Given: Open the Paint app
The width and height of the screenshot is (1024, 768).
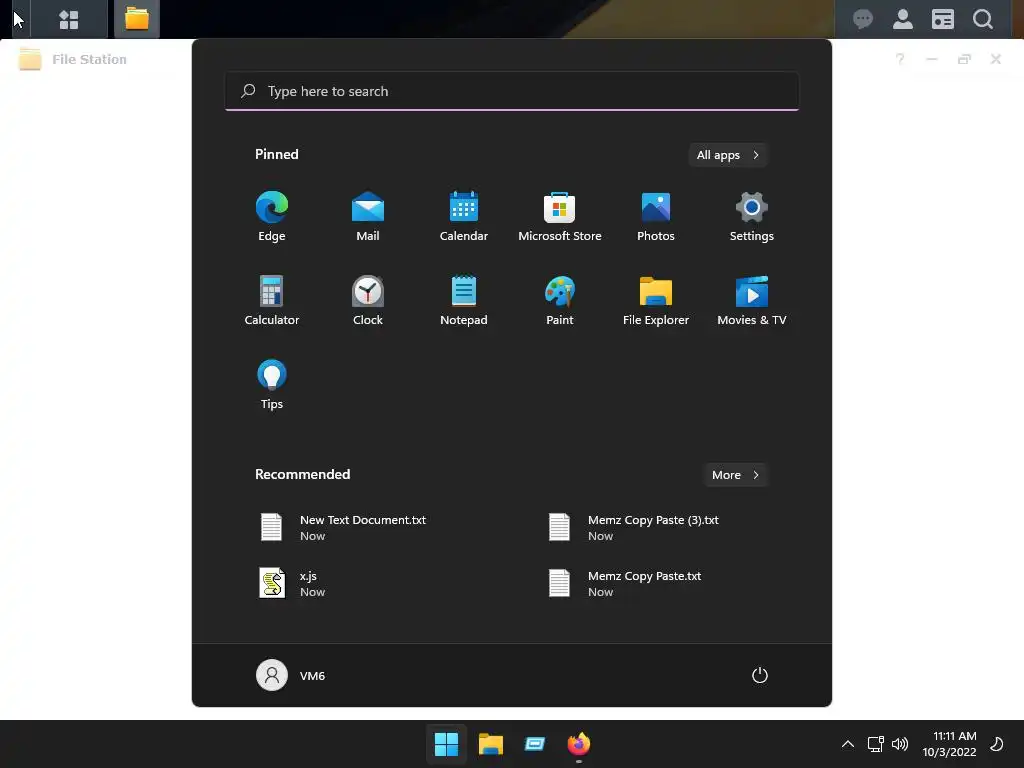Looking at the screenshot, I should point(560,300).
